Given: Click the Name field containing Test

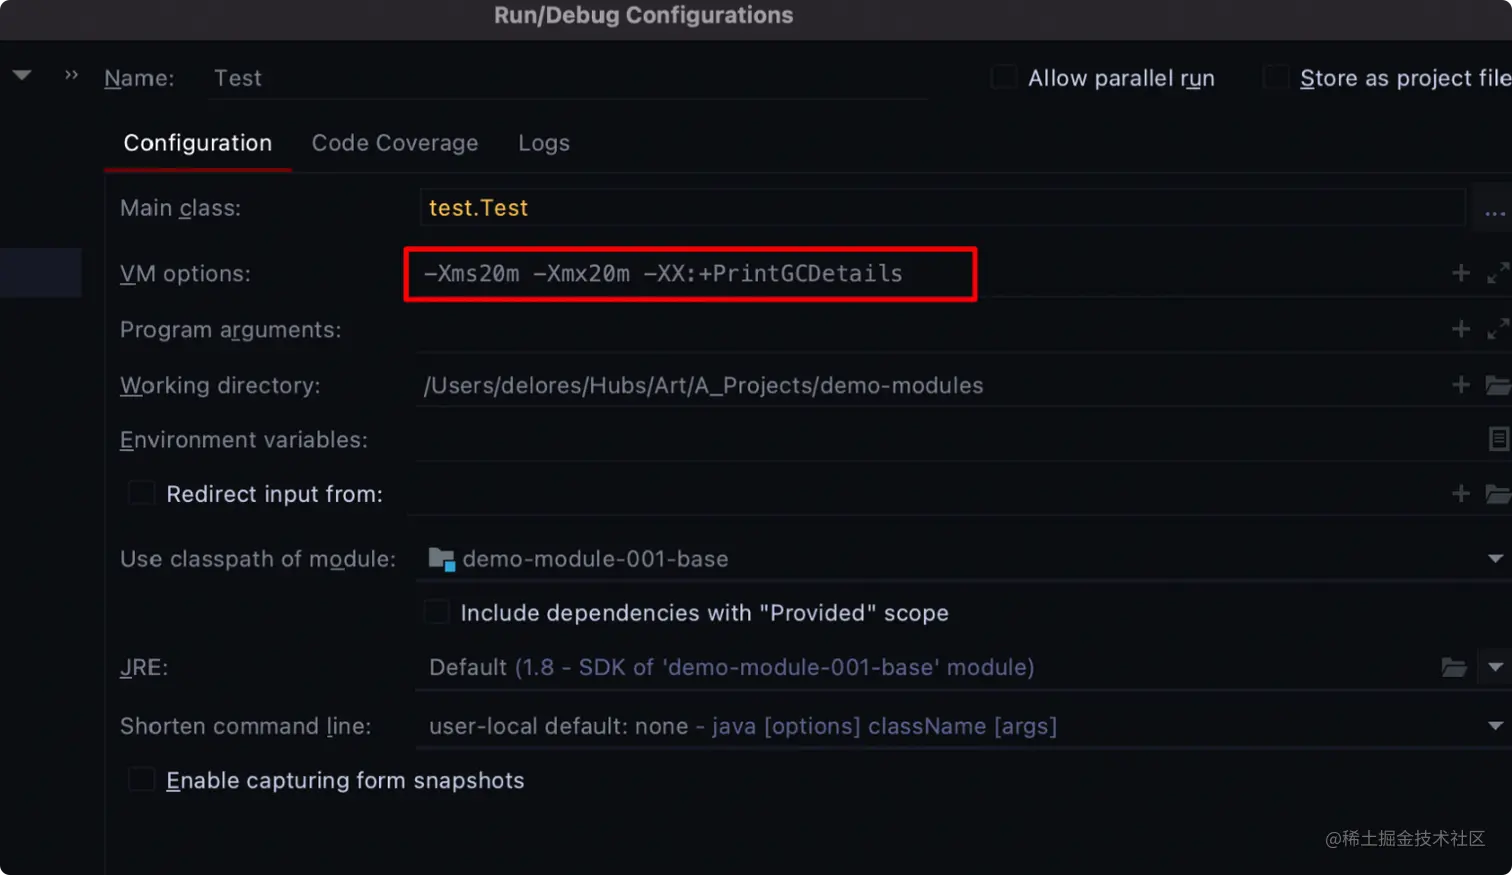Looking at the screenshot, I should 568,78.
